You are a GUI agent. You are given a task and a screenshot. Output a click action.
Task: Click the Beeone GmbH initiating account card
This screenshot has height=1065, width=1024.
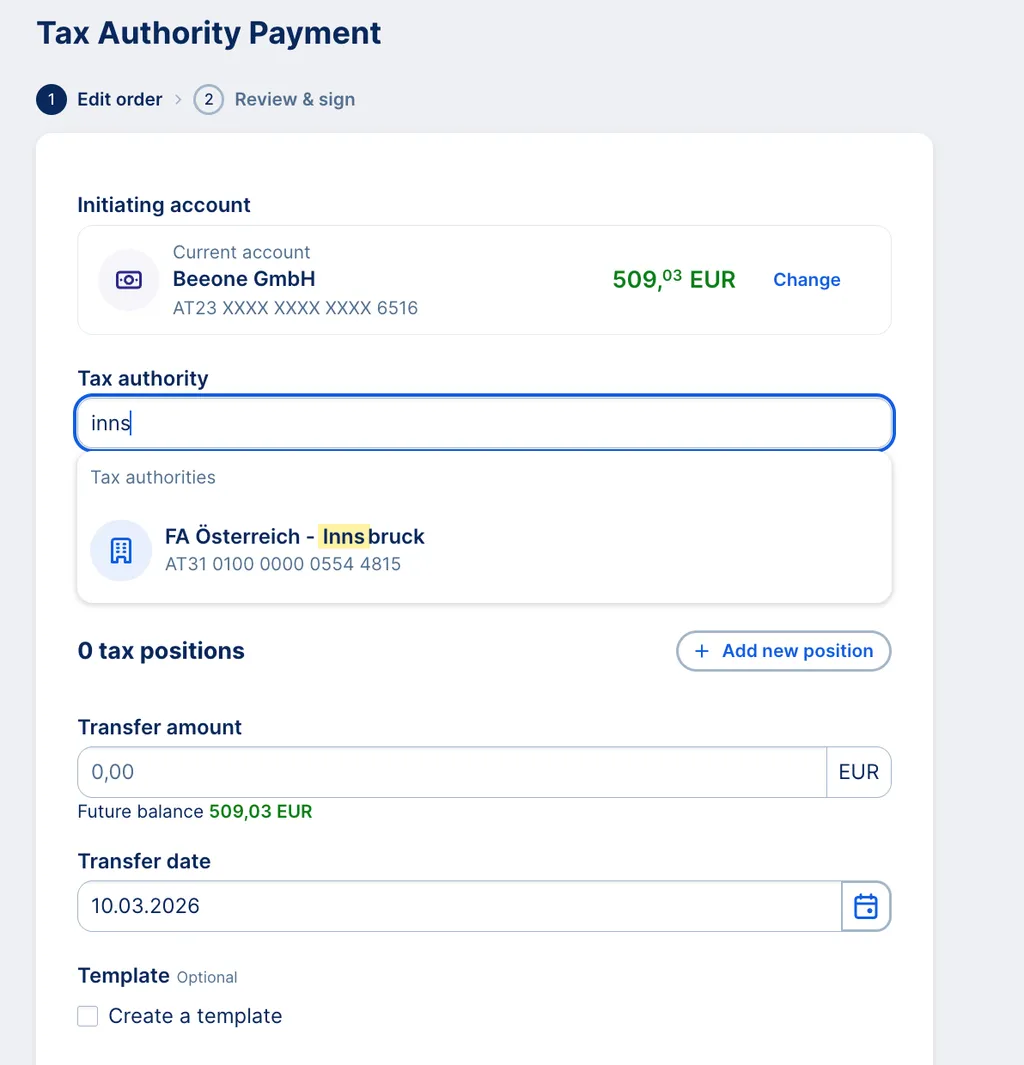(x=484, y=280)
